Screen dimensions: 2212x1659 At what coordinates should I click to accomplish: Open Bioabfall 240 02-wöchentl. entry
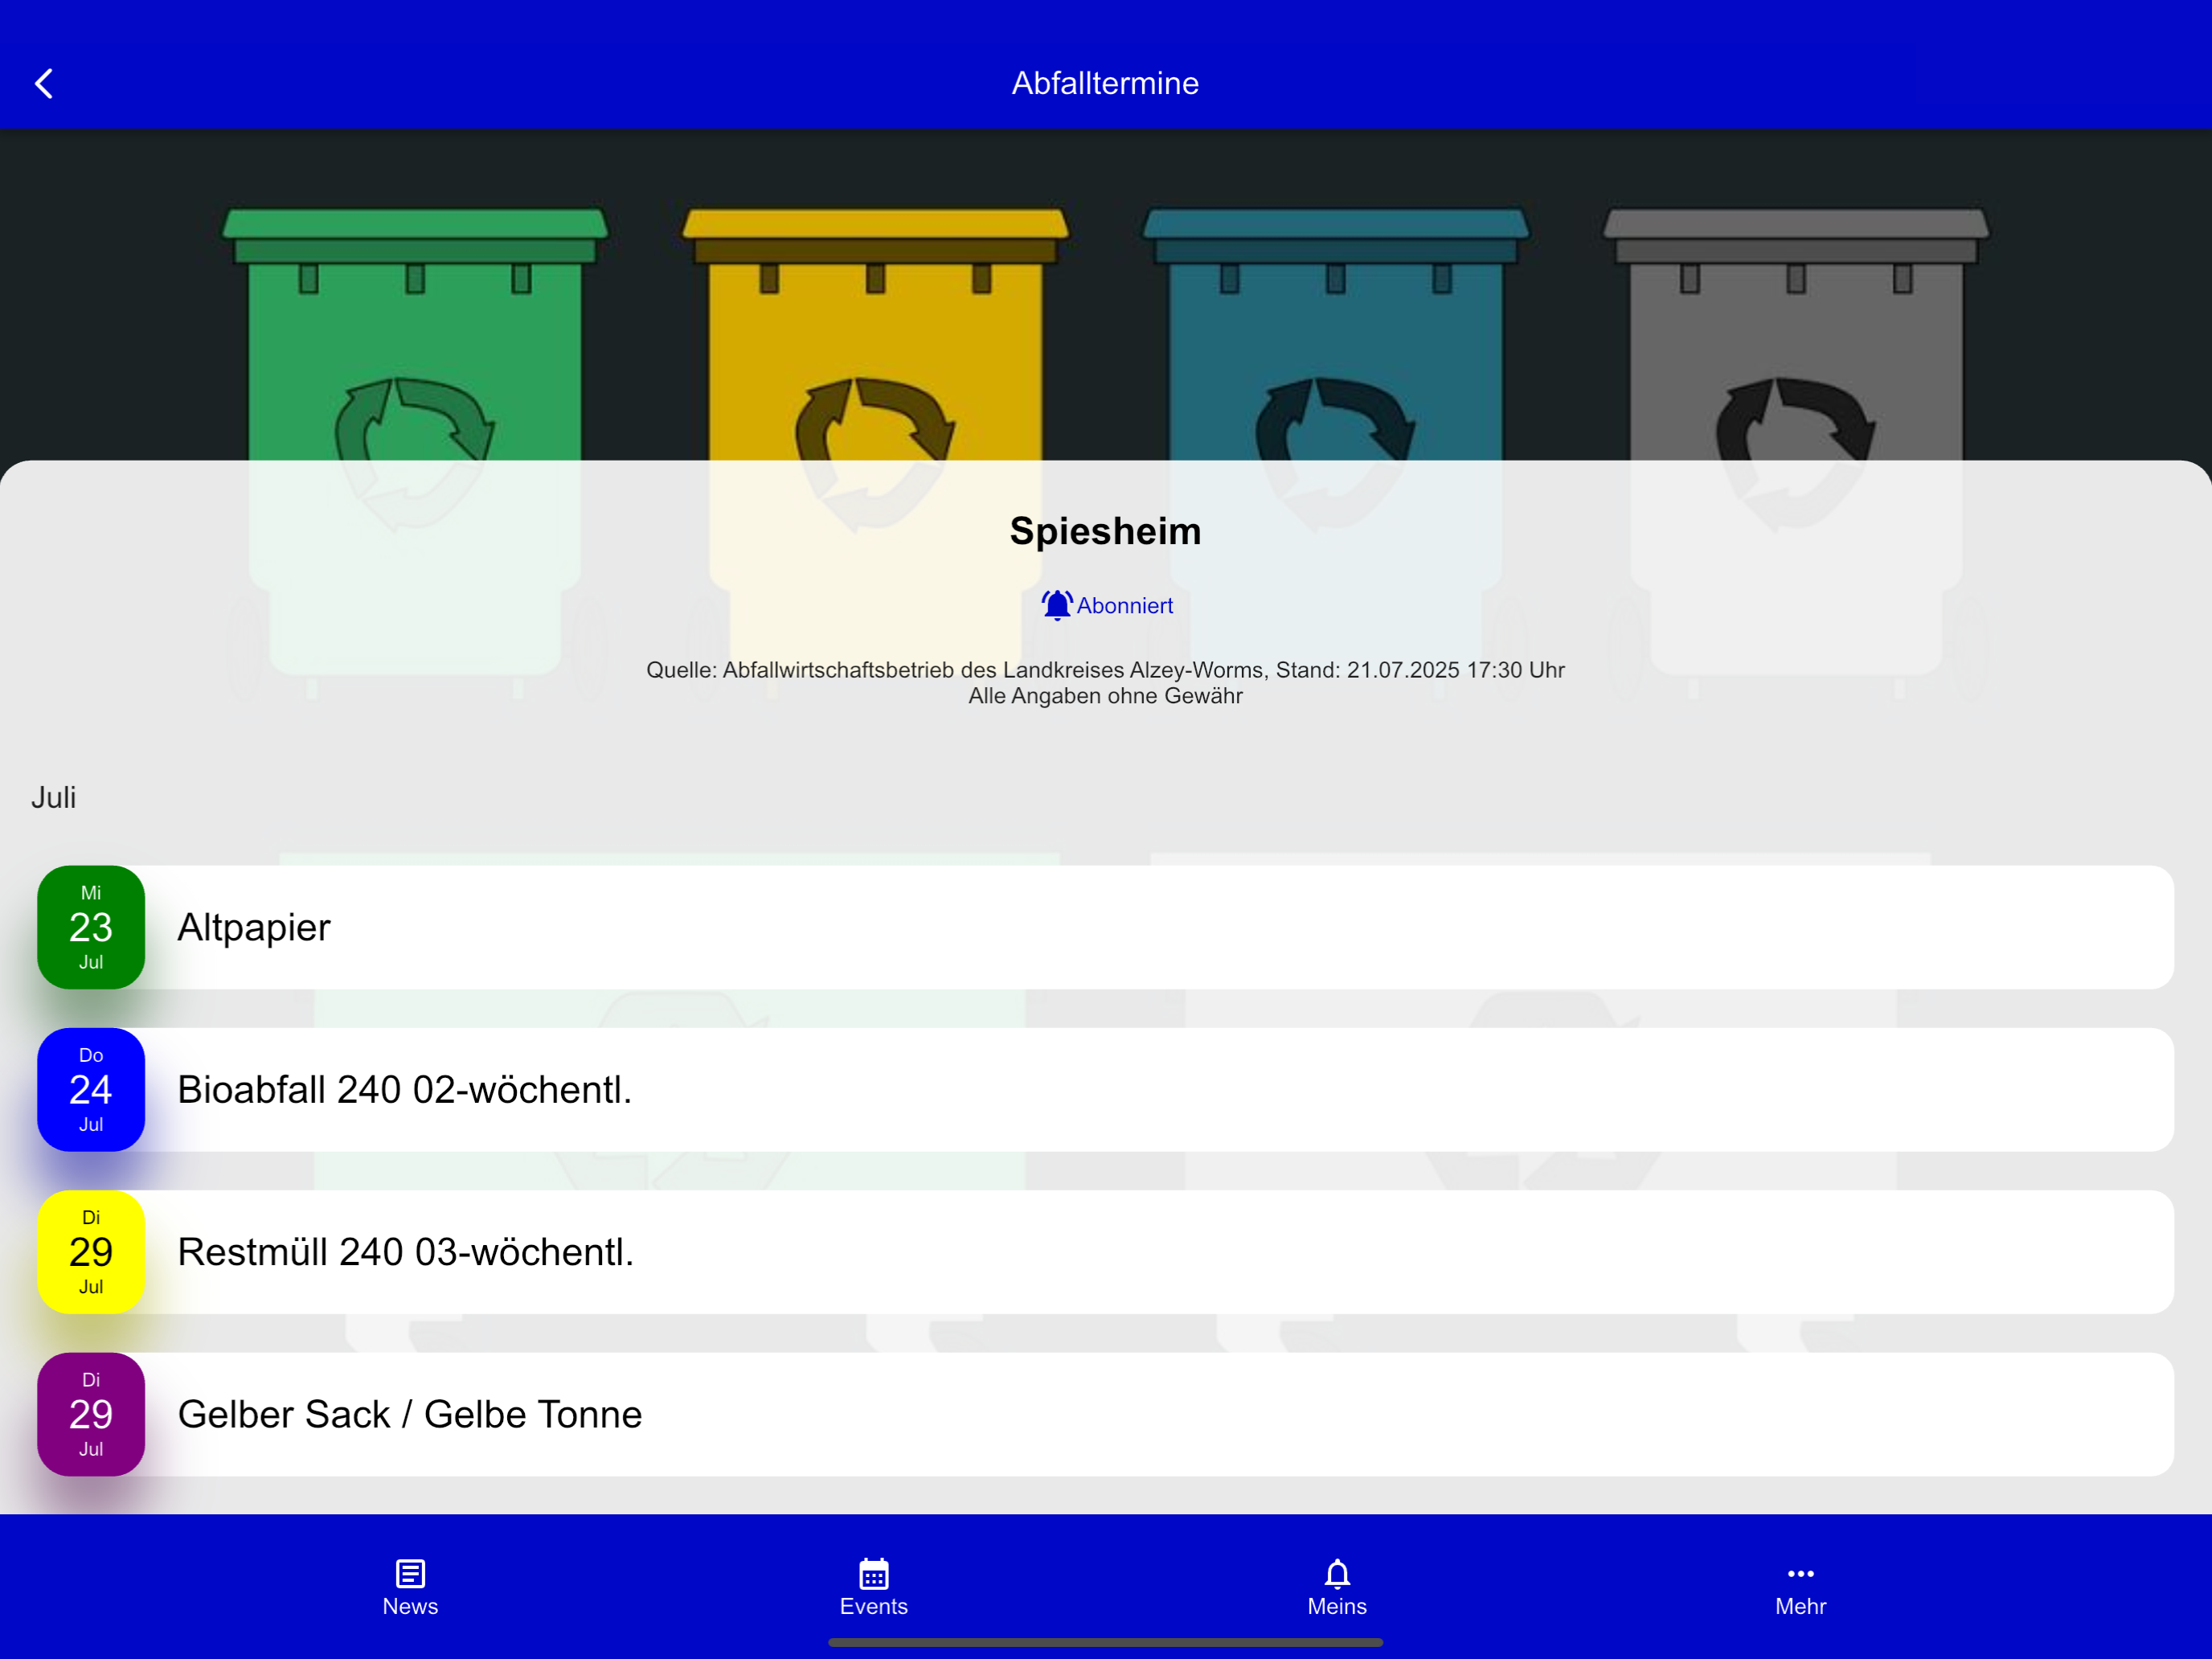[x=1105, y=1089]
